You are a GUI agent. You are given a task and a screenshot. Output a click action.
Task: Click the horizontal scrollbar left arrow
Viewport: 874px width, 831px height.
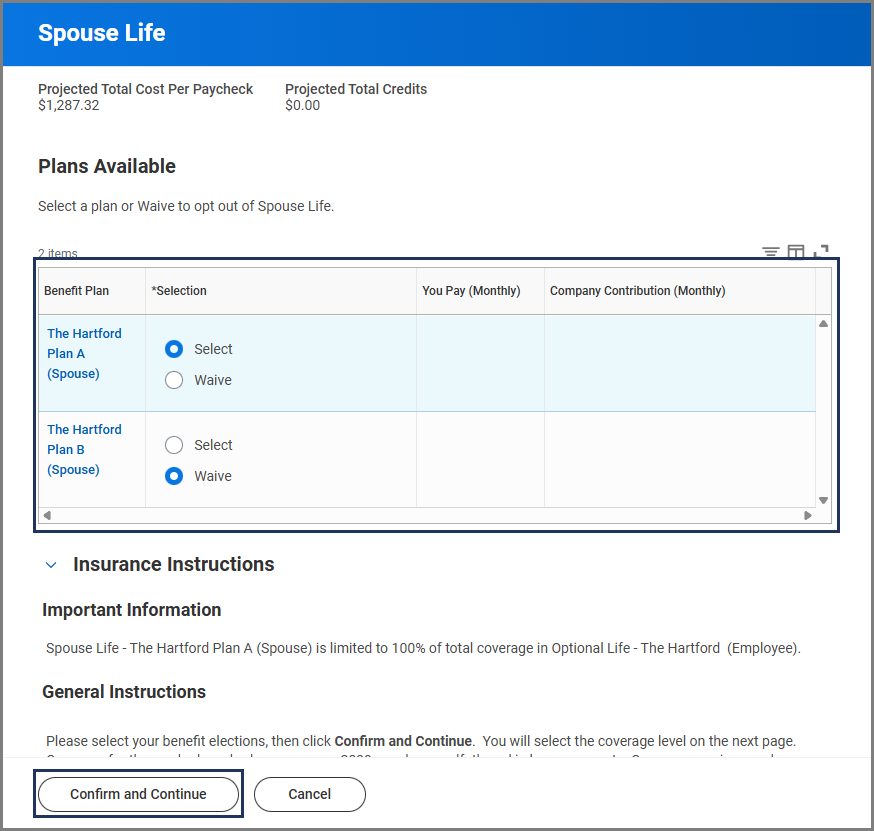[x=47, y=516]
